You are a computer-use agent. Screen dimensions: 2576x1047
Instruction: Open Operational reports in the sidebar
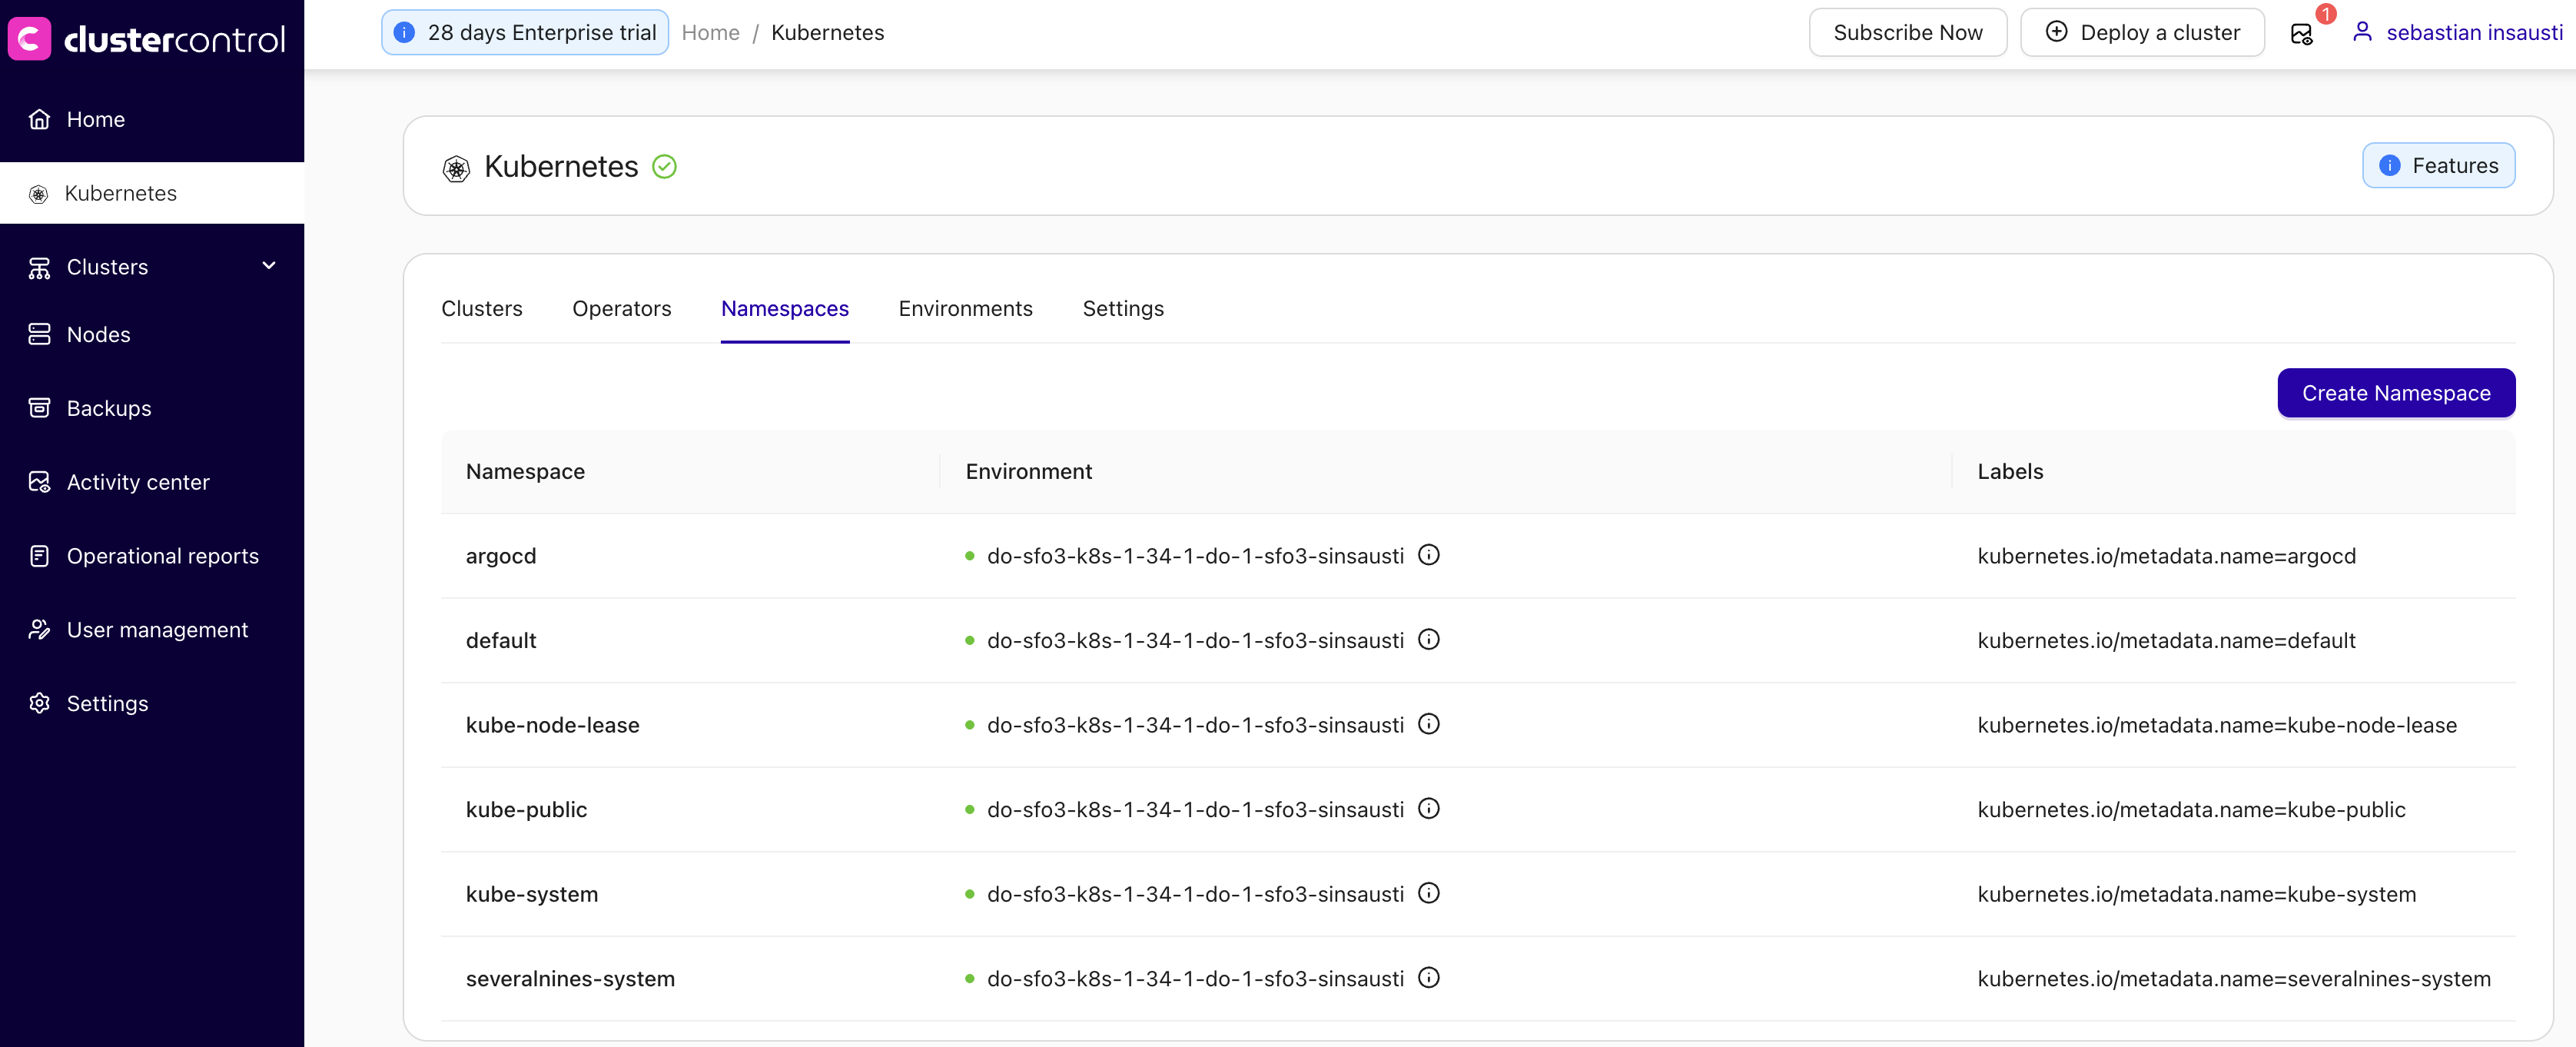click(152, 556)
